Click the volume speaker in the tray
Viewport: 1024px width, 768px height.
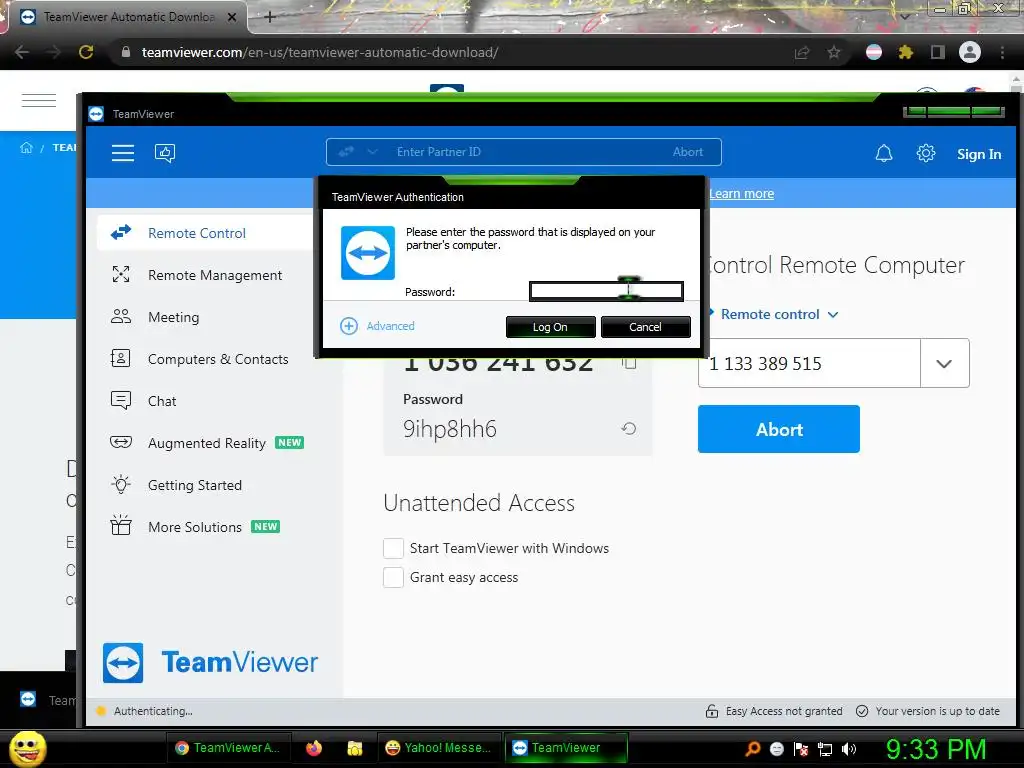pos(849,748)
